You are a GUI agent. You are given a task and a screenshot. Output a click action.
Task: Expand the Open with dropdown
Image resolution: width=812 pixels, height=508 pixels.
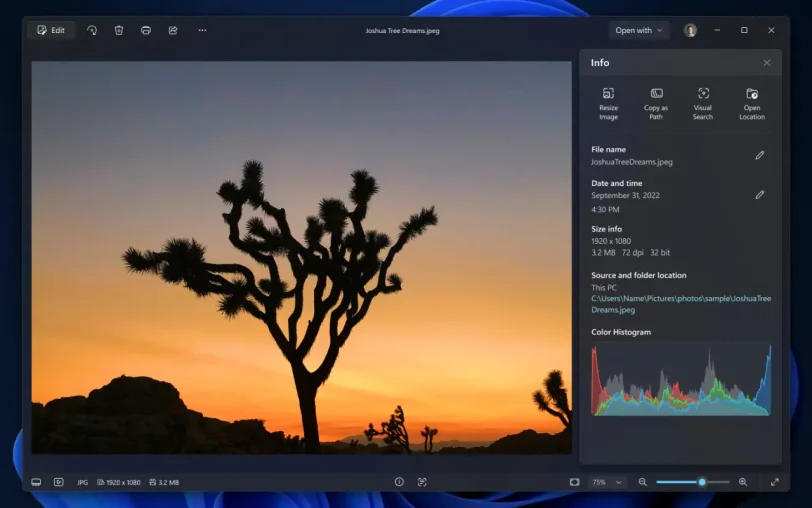pyautogui.click(x=639, y=31)
